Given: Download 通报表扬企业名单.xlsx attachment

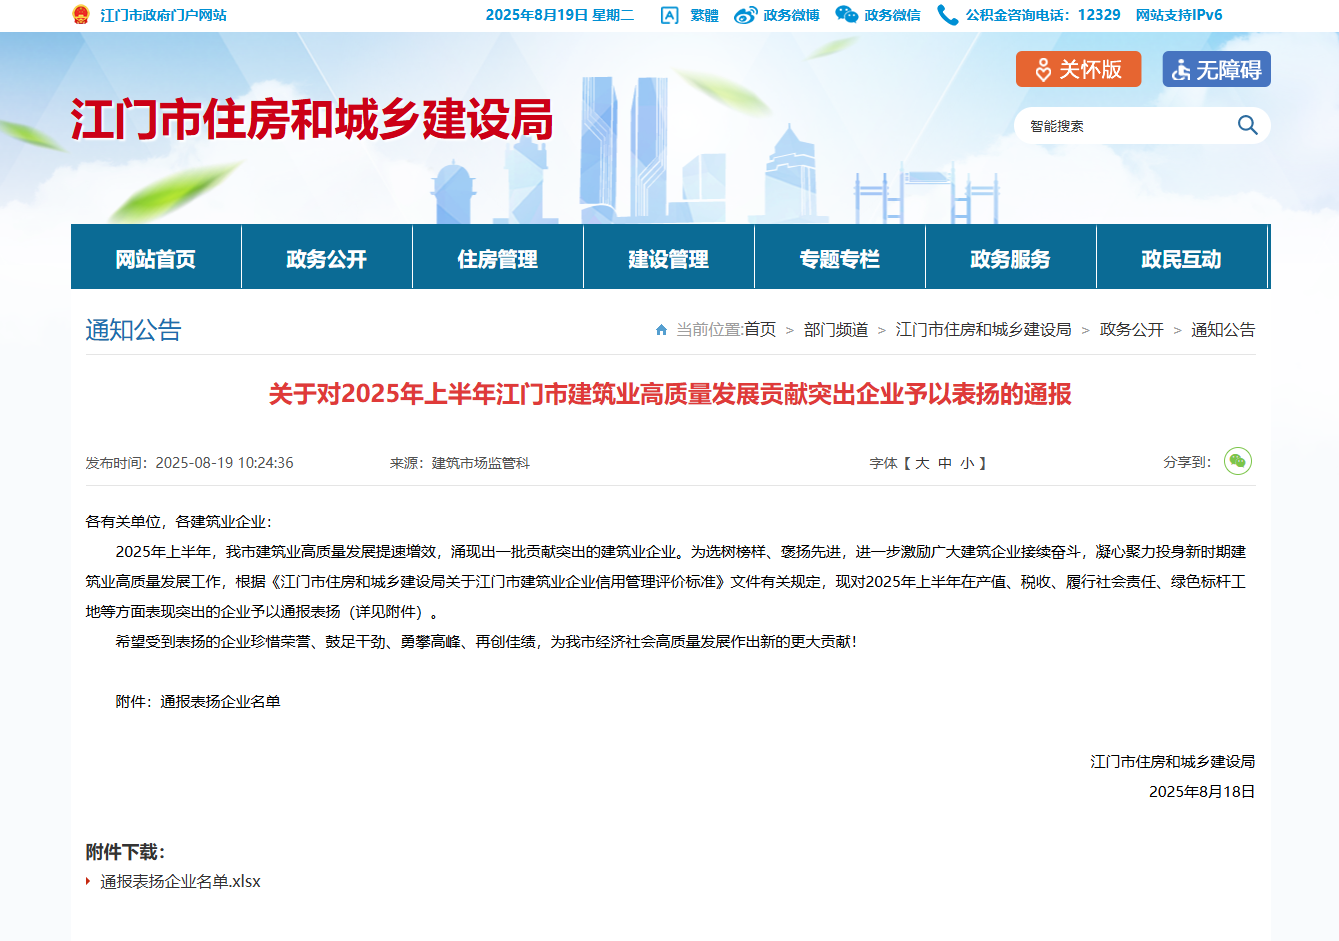Looking at the screenshot, I should 180,881.
